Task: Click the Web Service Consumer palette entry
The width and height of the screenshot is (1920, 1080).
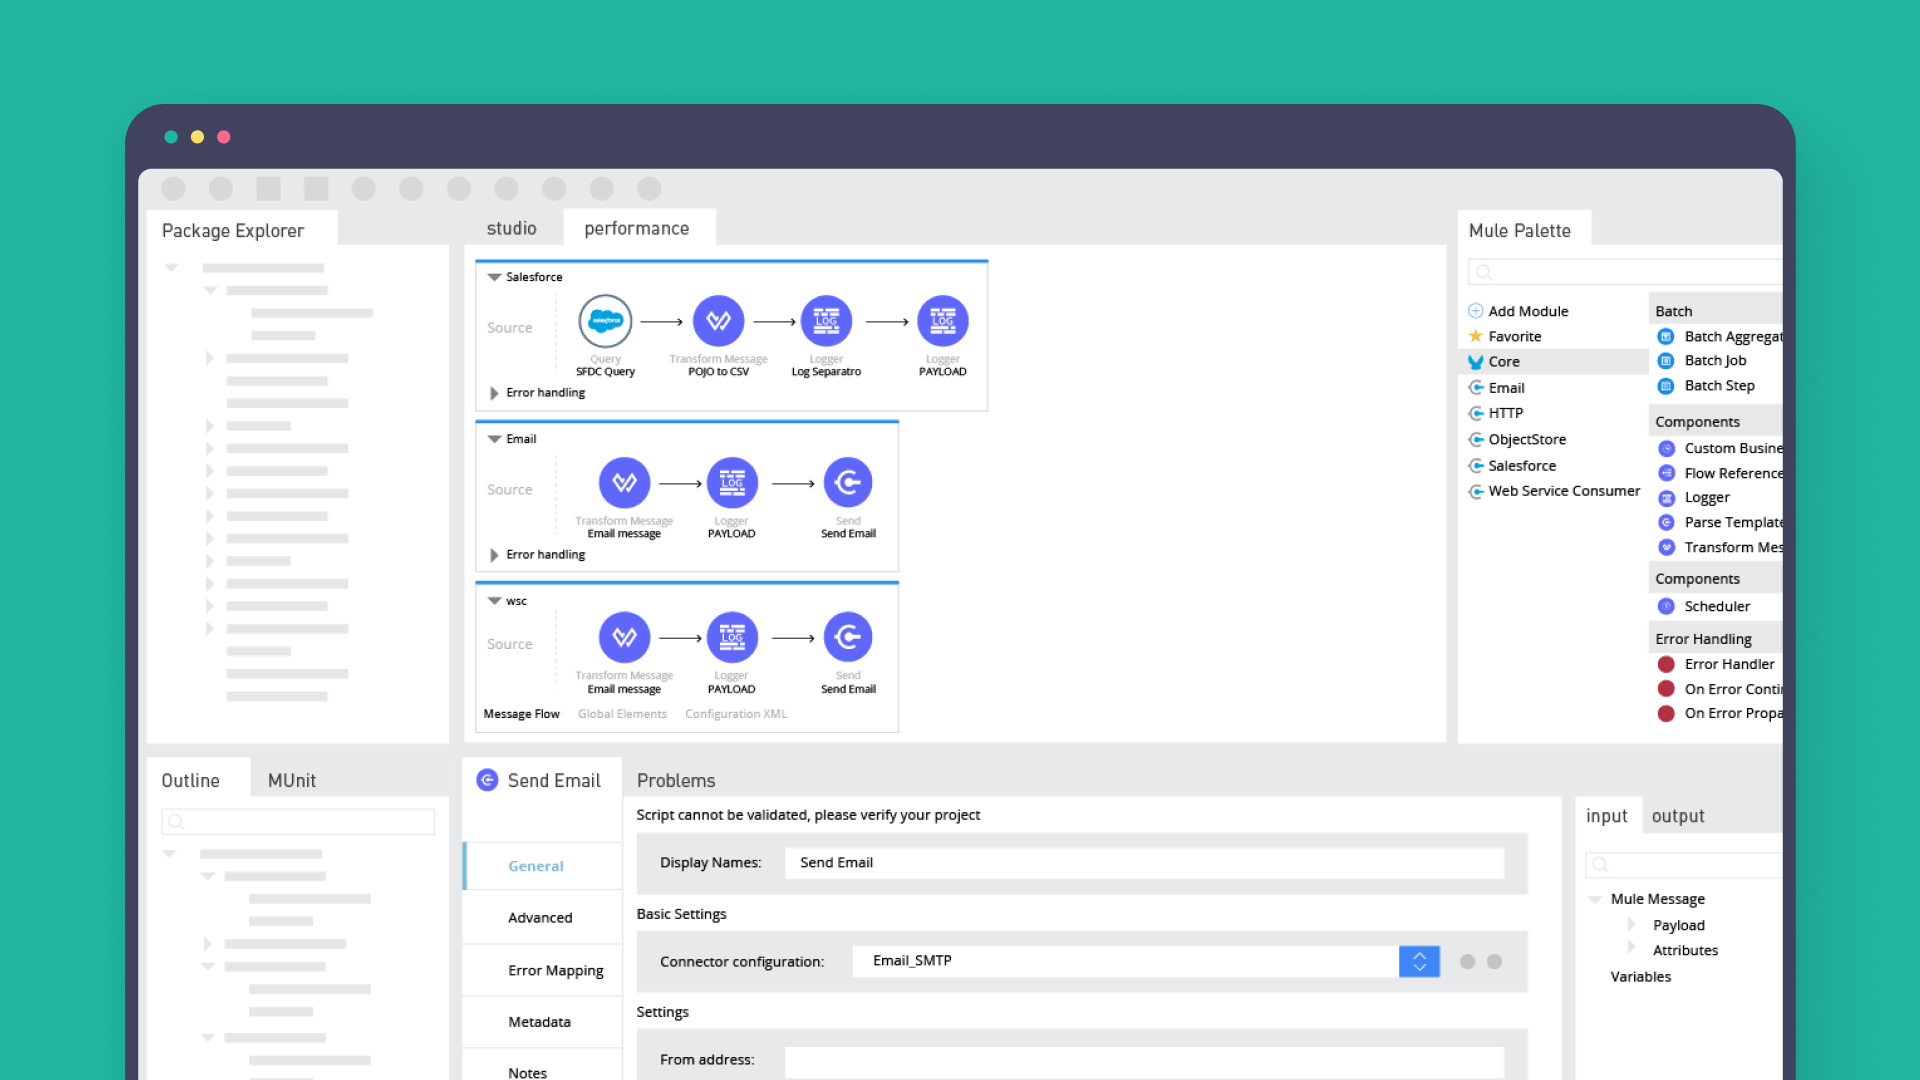Action: 1564,491
